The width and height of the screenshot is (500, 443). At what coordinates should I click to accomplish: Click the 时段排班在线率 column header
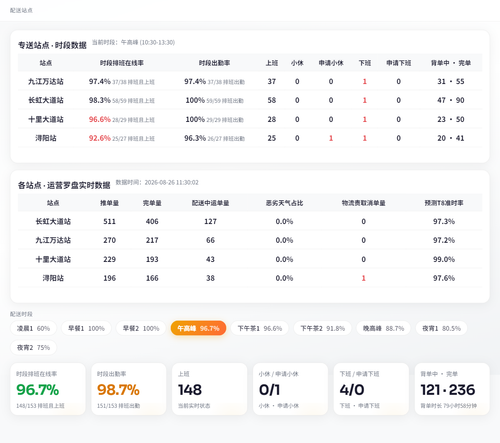tap(122, 63)
